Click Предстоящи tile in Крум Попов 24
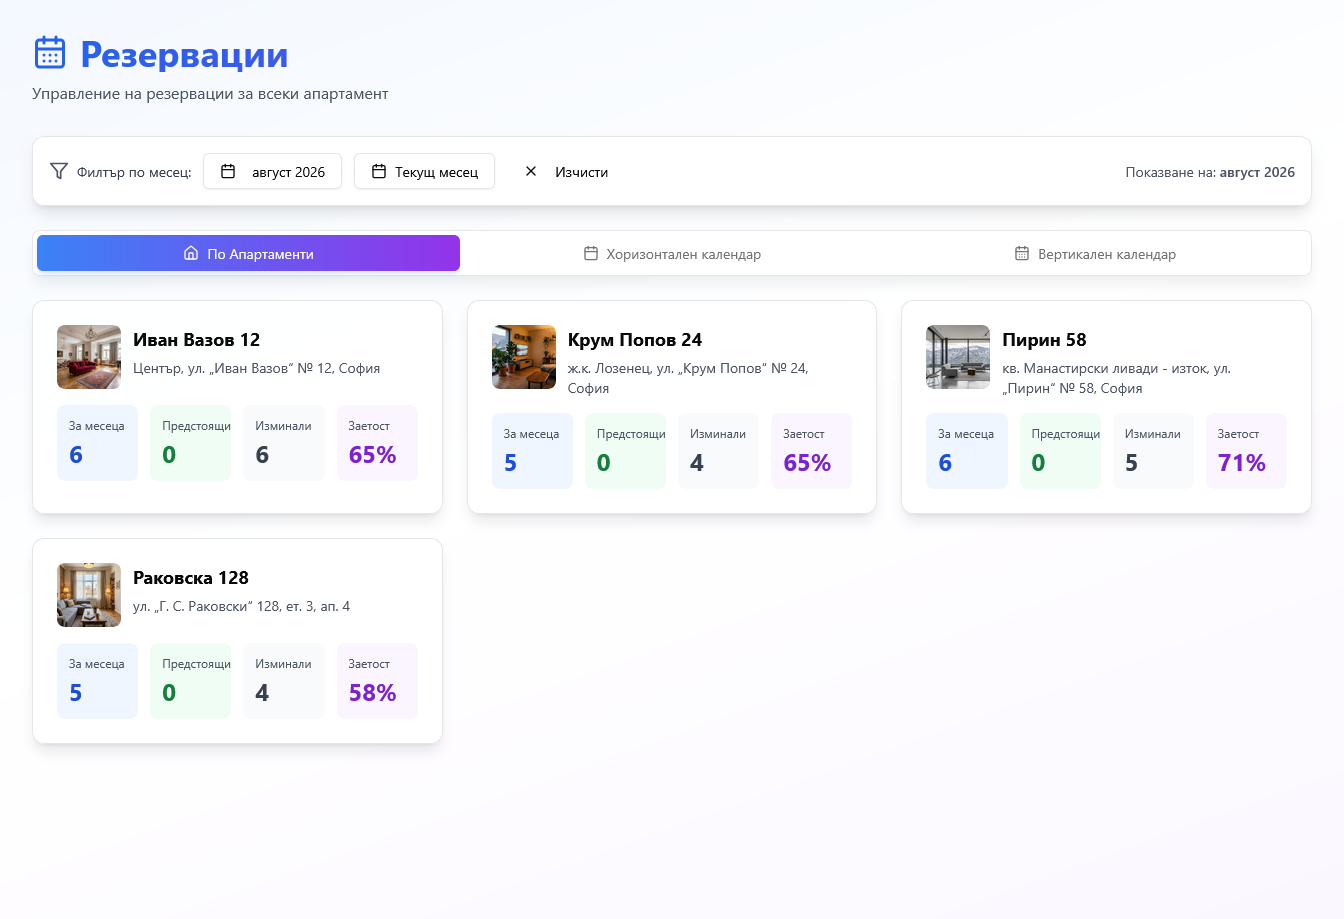This screenshot has width=1344, height=919. pos(625,451)
